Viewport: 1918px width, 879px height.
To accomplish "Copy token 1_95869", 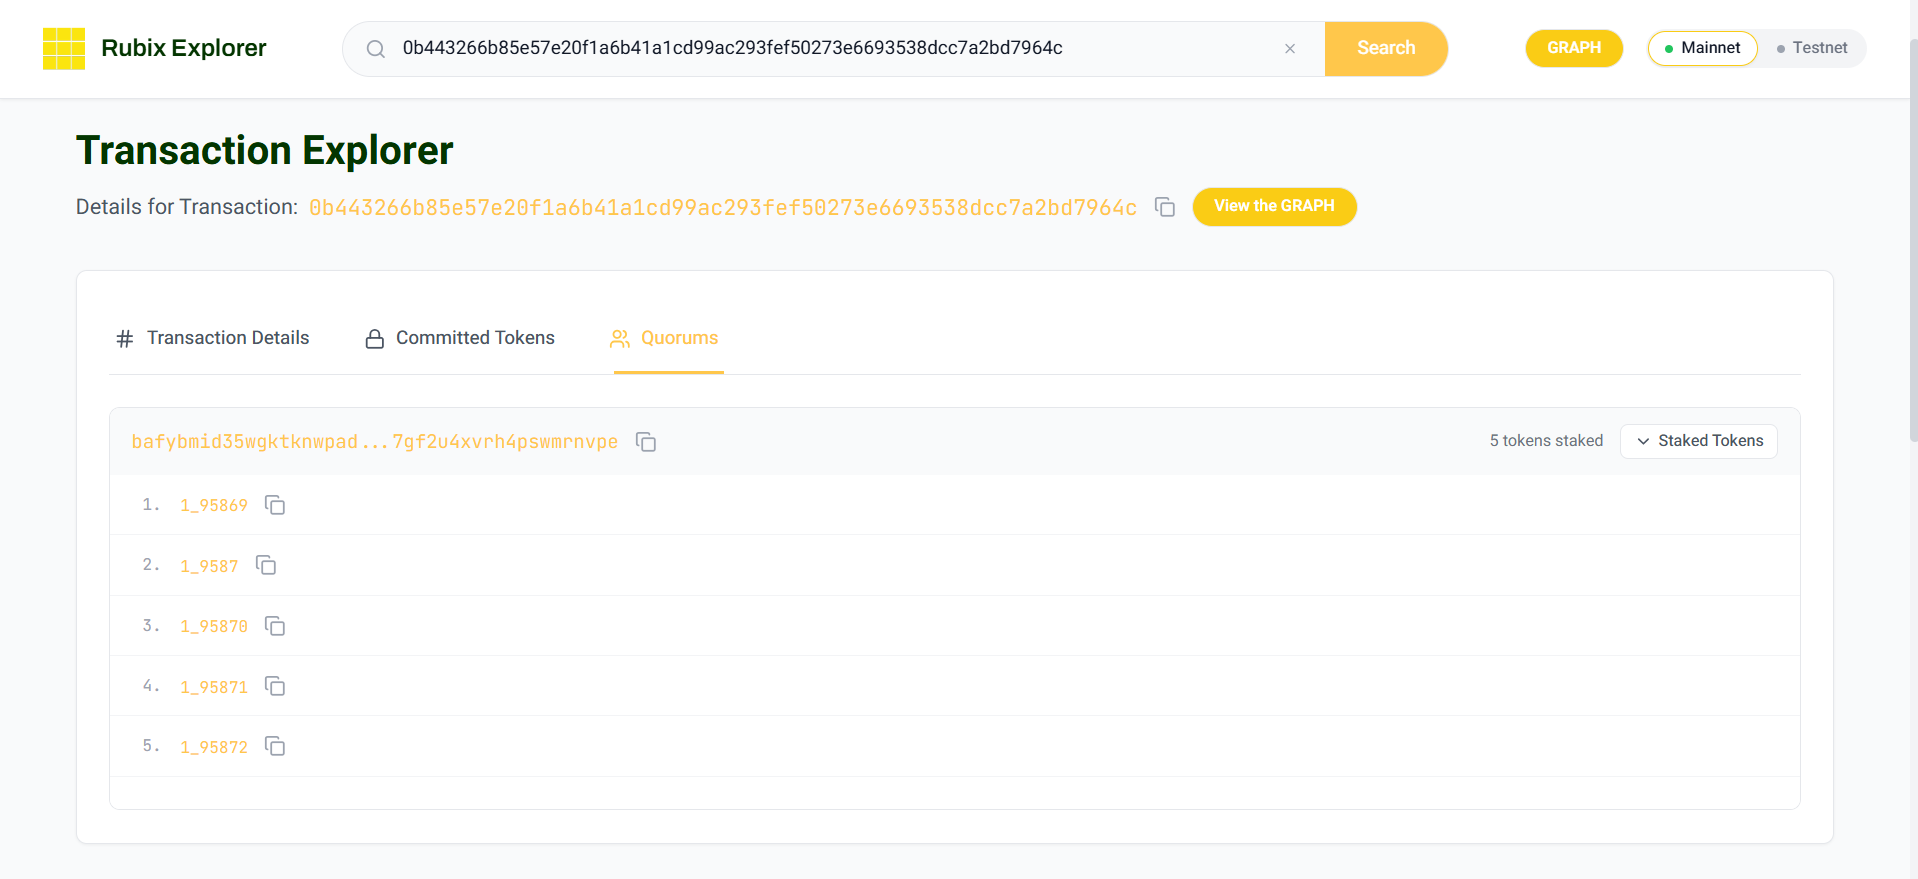I will [x=275, y=505].
